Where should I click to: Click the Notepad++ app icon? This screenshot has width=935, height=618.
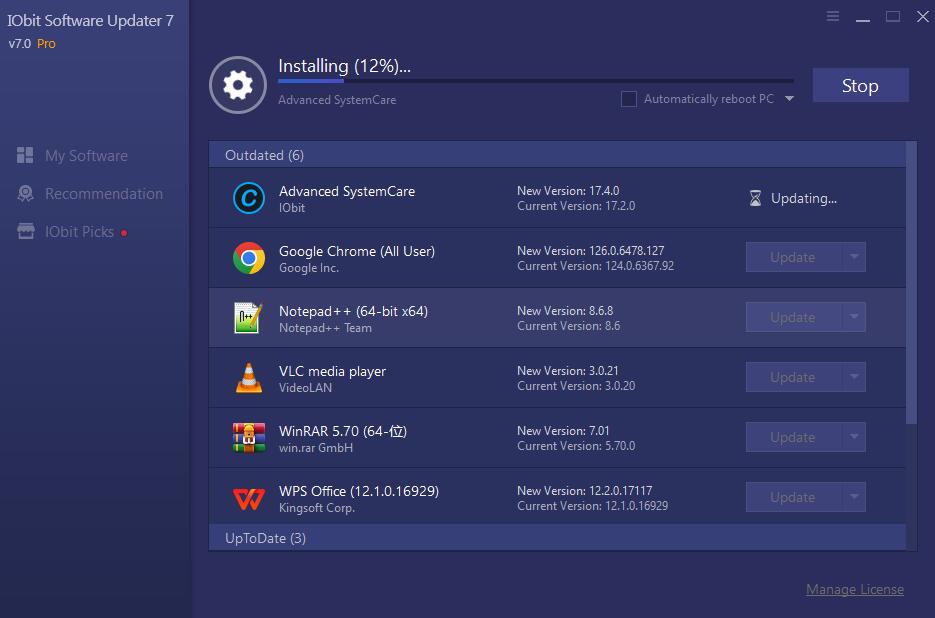click(x=248, y=317)
